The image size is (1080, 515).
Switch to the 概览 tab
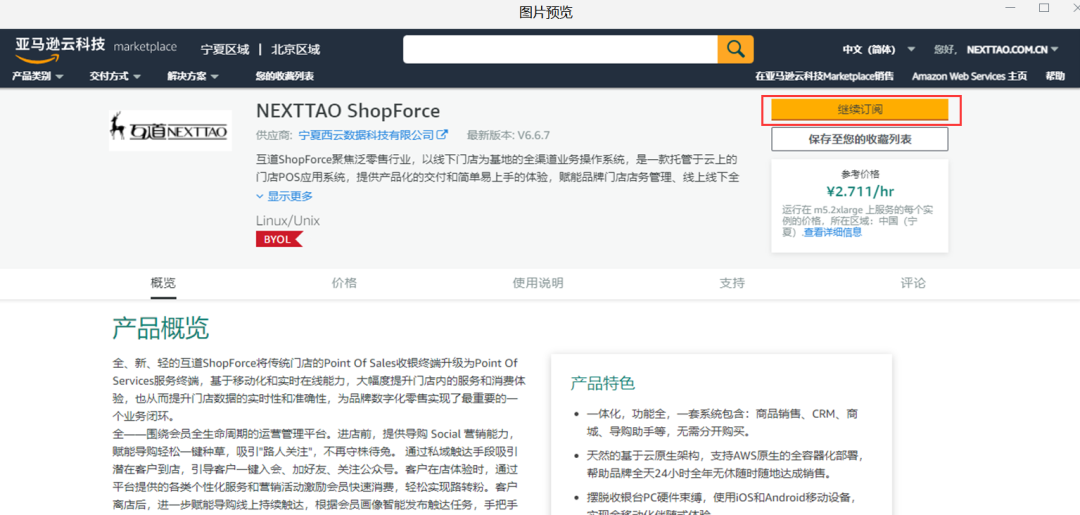click(x=163, y=283)
